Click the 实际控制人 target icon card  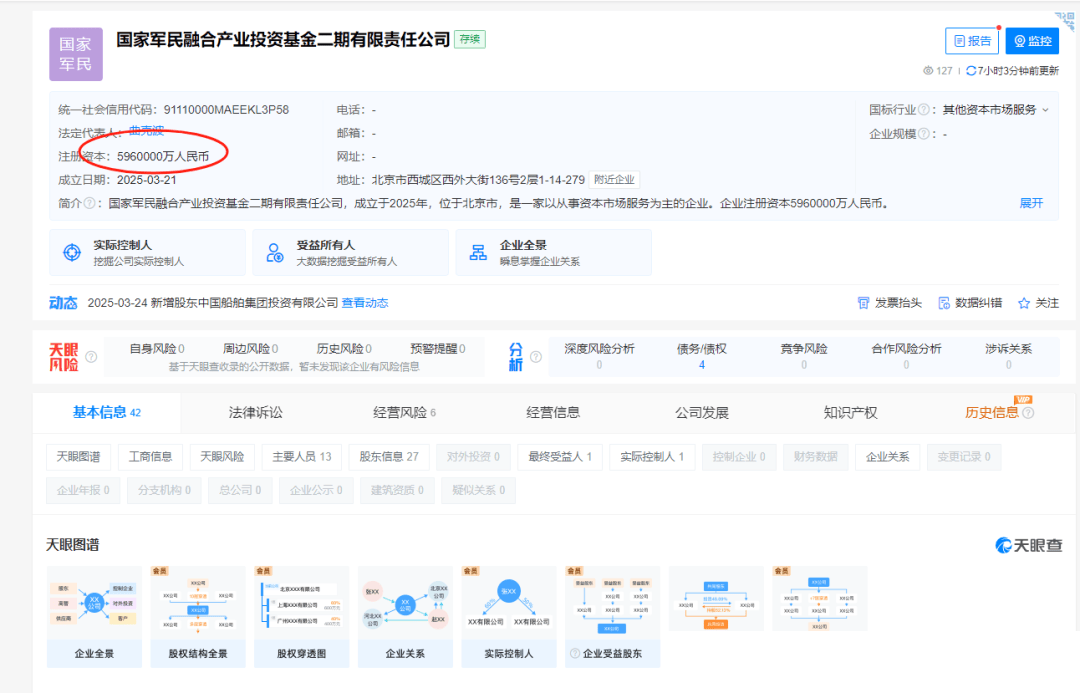tap(147, 253)
